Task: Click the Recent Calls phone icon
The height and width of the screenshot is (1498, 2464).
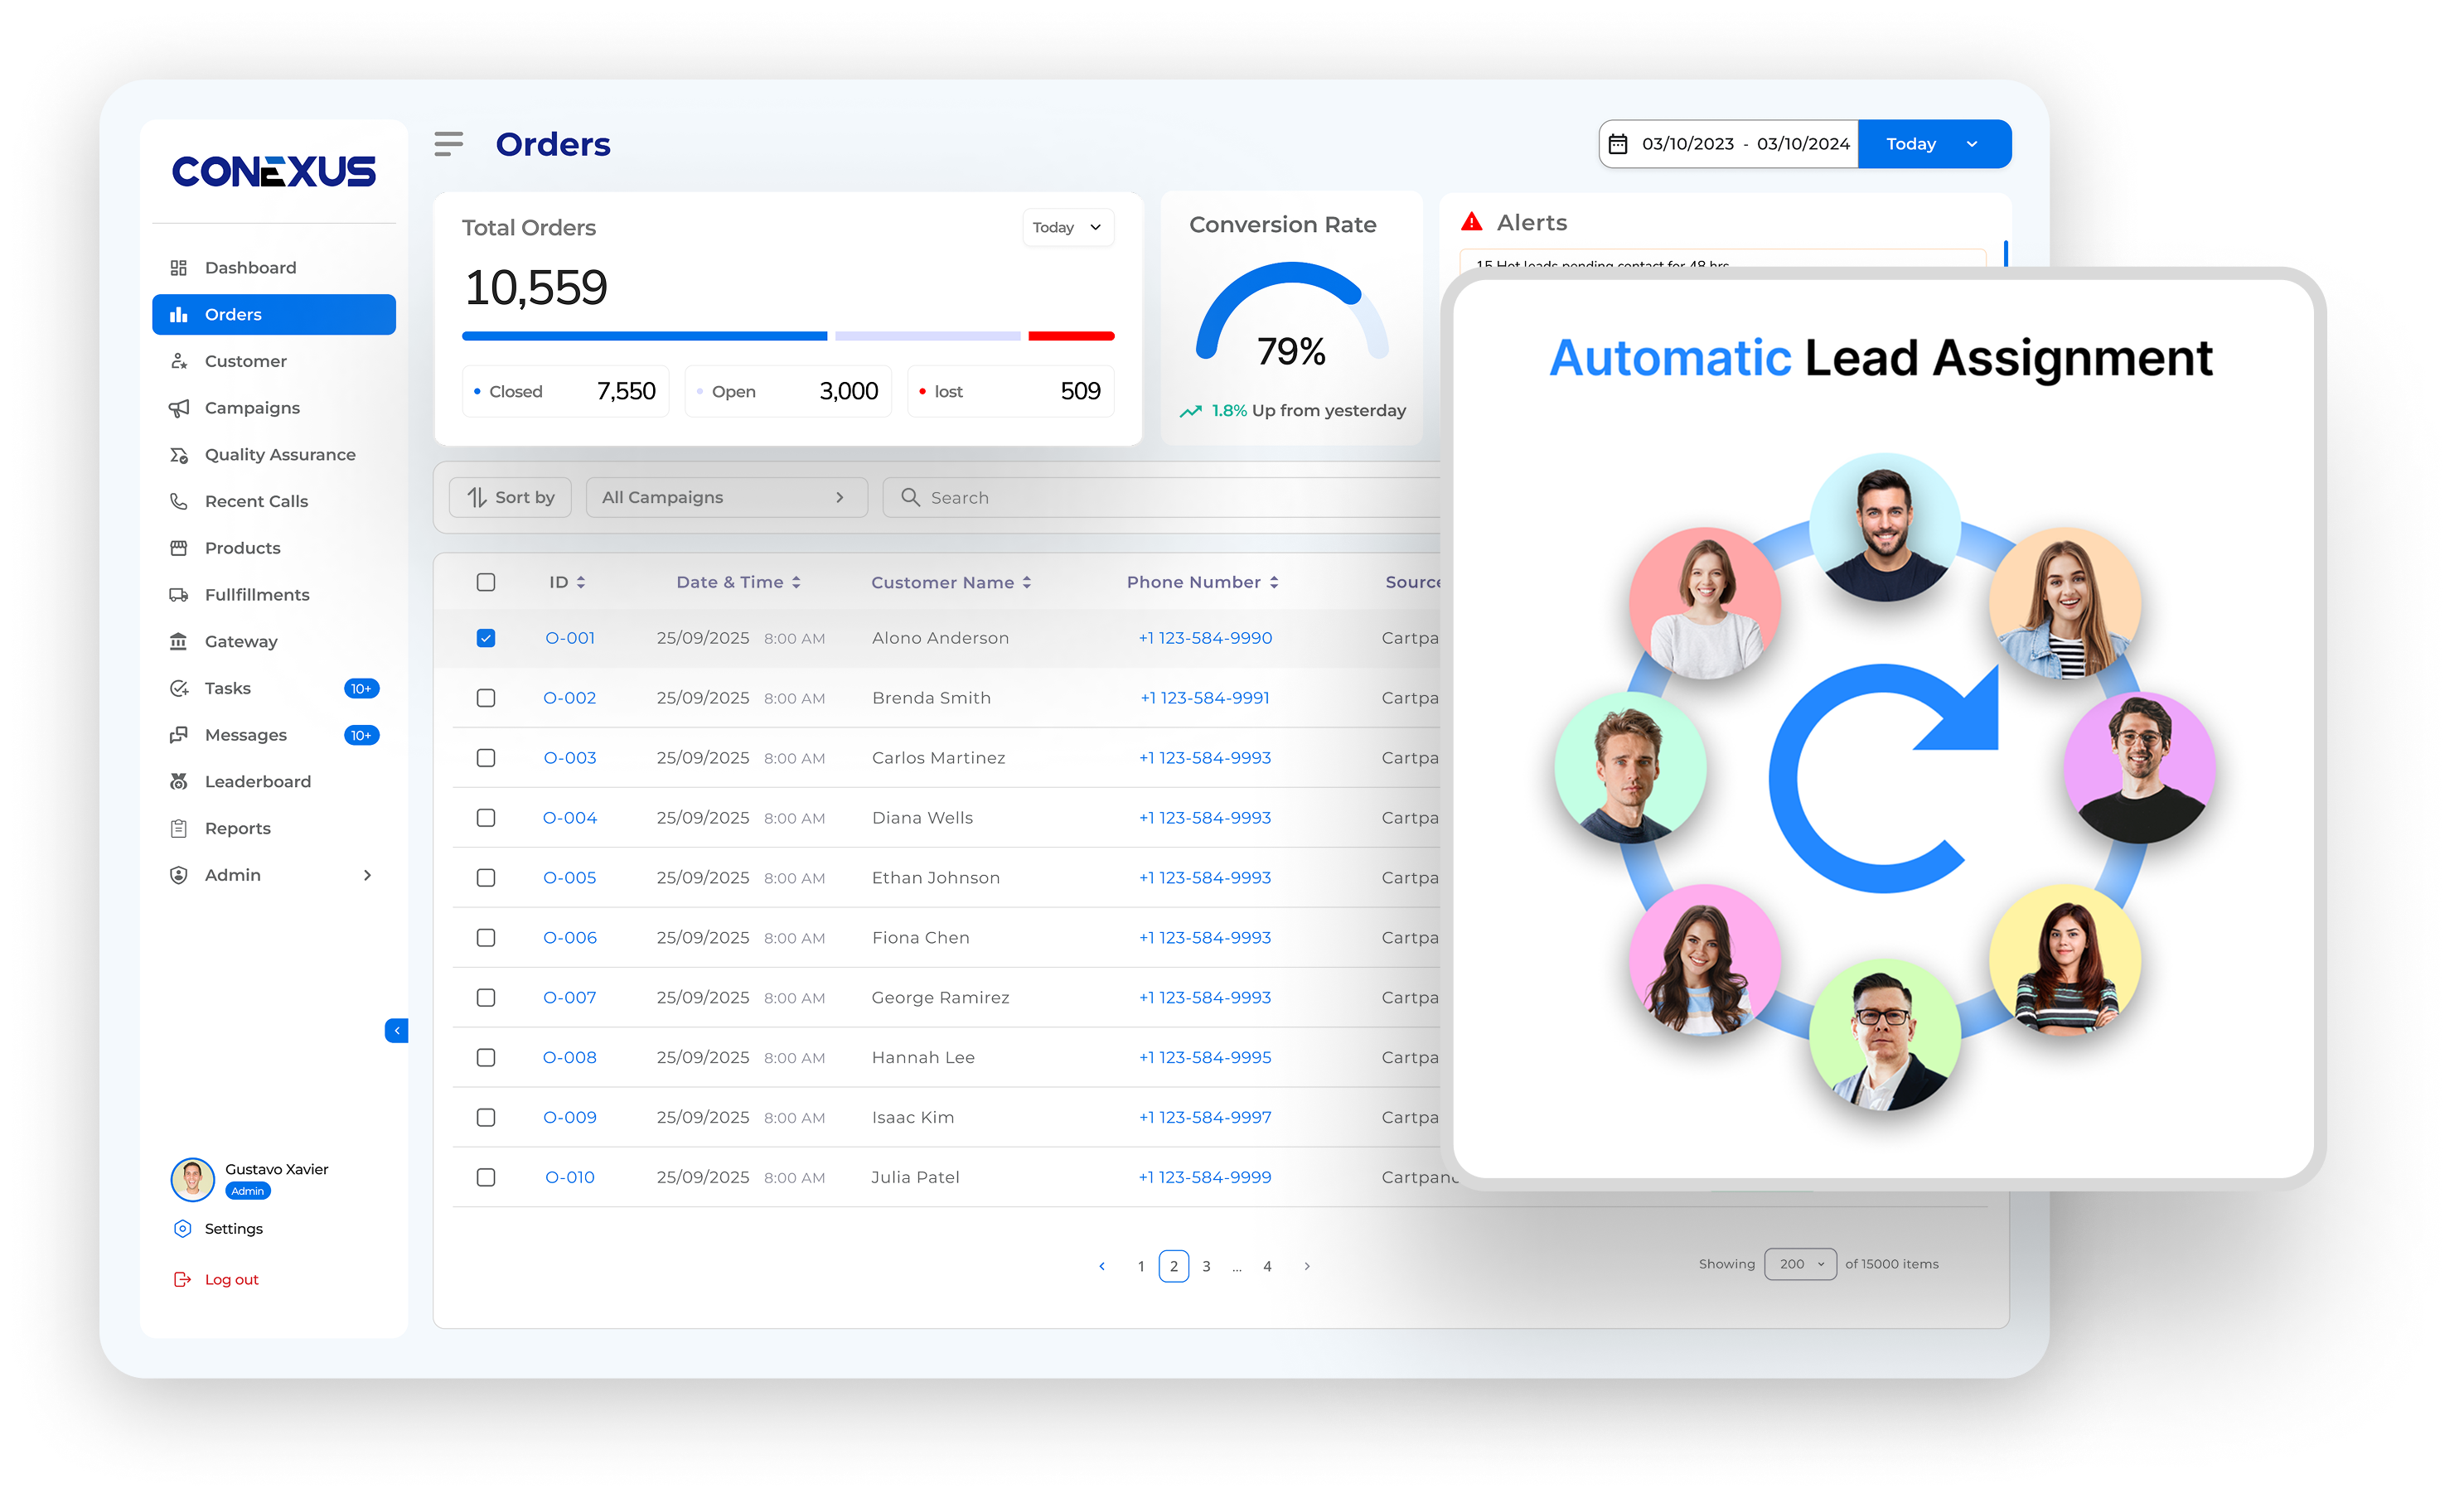Action: coord(179,501)
